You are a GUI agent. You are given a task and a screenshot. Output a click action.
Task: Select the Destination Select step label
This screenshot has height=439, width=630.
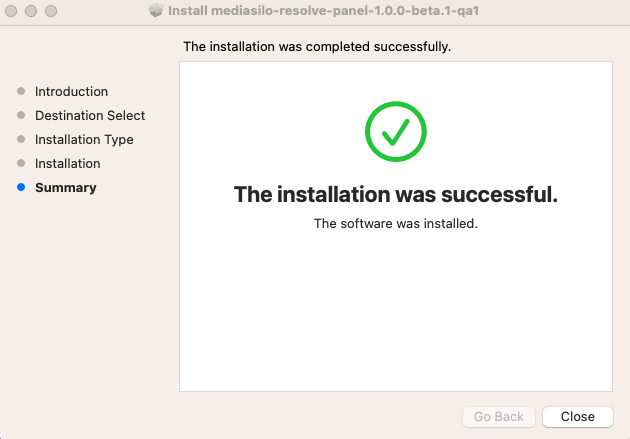click(x=90, y=115)
